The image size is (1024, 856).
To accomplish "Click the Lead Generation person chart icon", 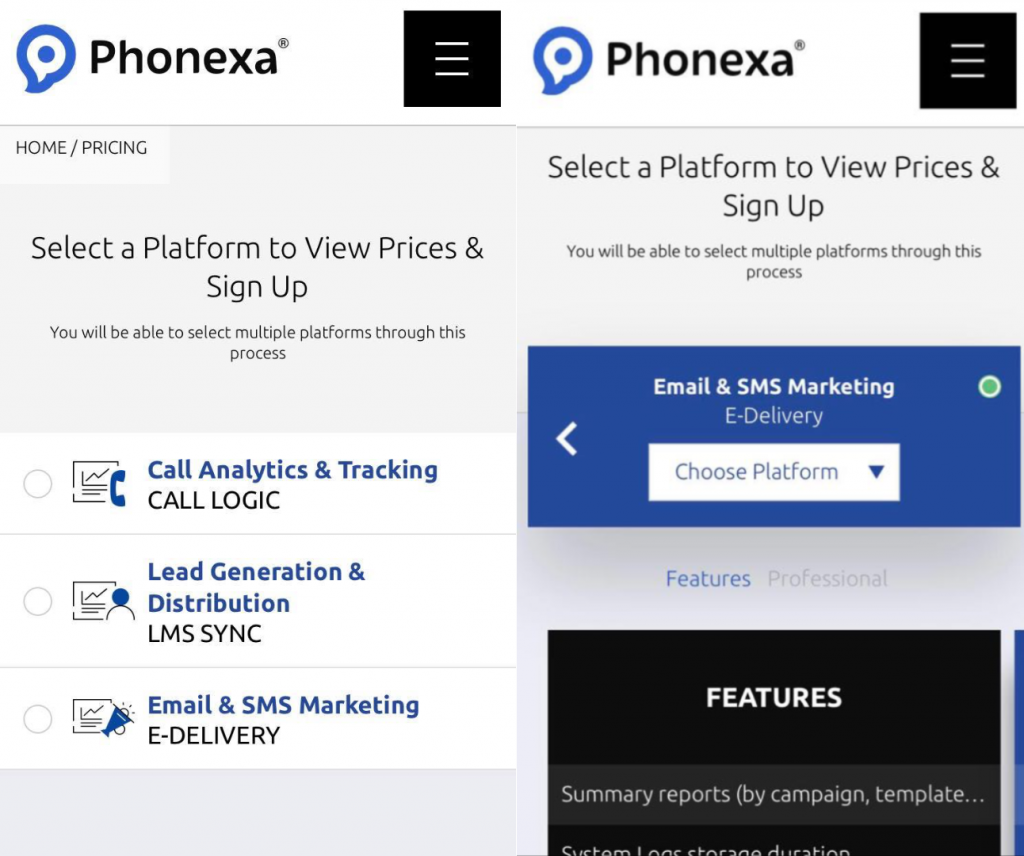I will pos(103,601).
